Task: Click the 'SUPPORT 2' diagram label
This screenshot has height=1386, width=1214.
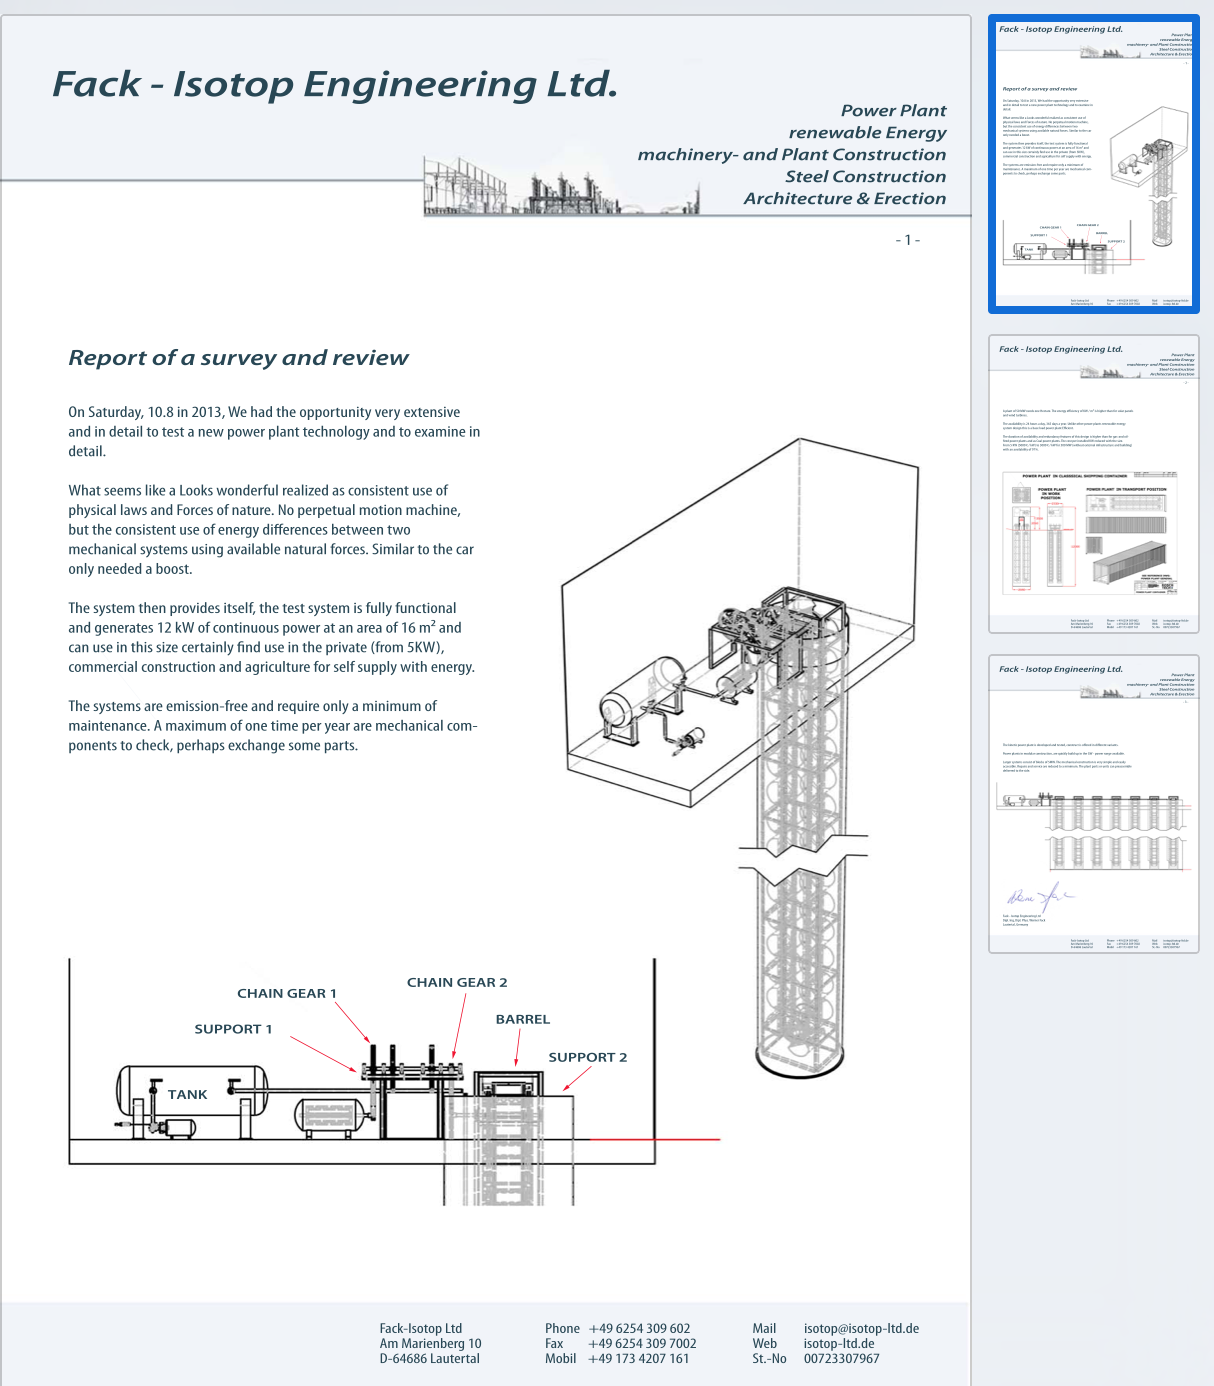Action: [588, 1057]
